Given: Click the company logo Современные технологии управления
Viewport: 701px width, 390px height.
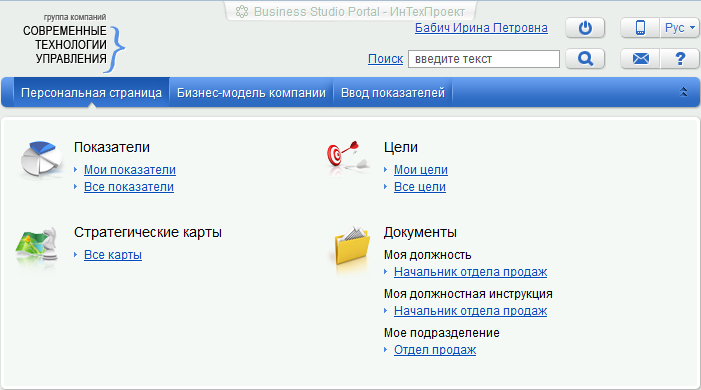Looking at the screenshot, I should 74,43.
